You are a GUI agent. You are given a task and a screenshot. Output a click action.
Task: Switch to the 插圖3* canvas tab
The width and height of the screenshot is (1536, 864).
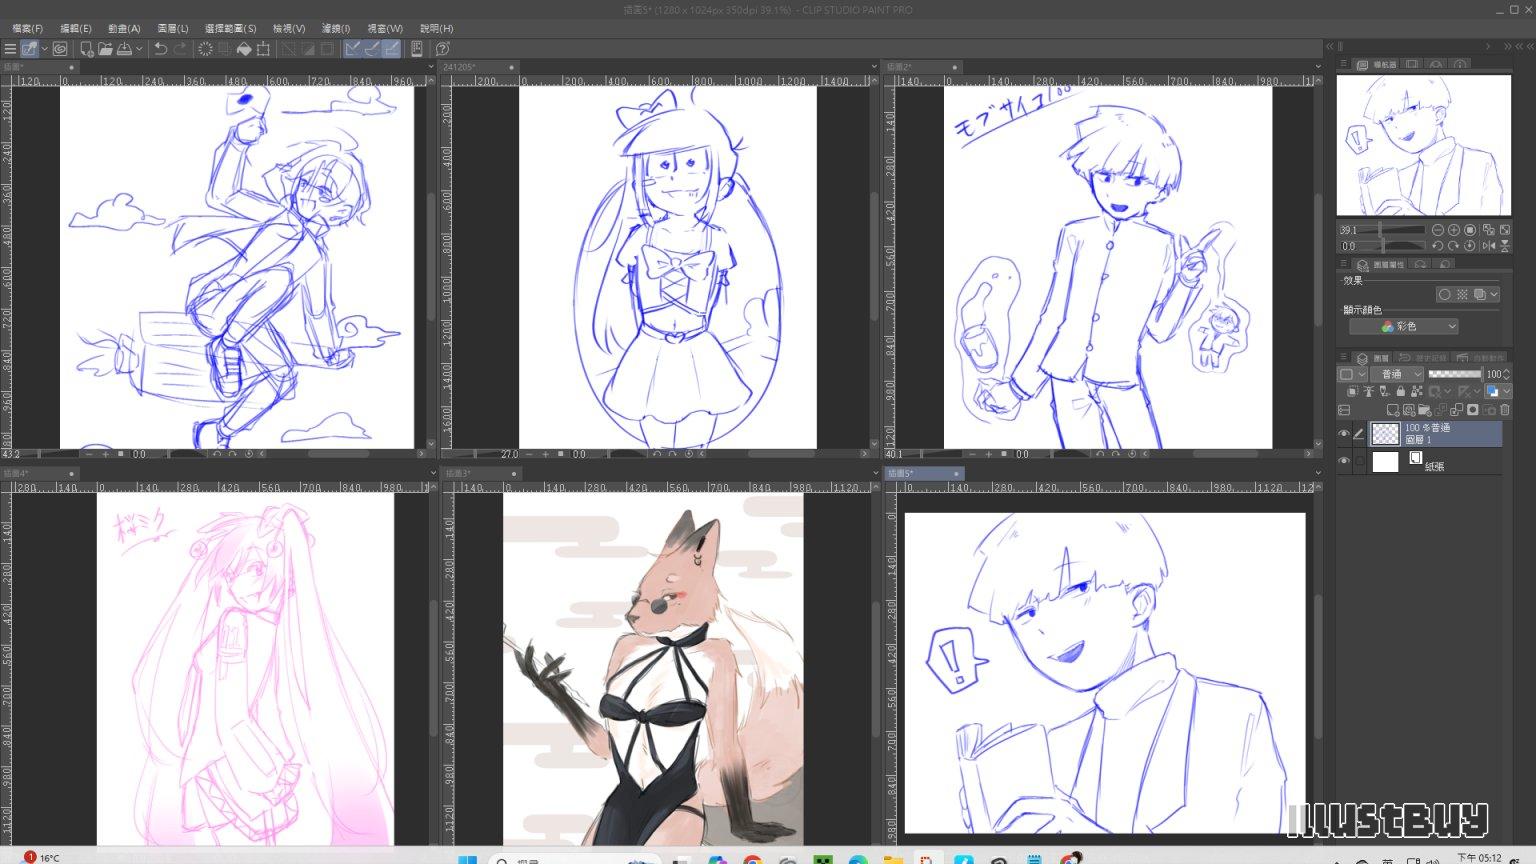[481, 473]
